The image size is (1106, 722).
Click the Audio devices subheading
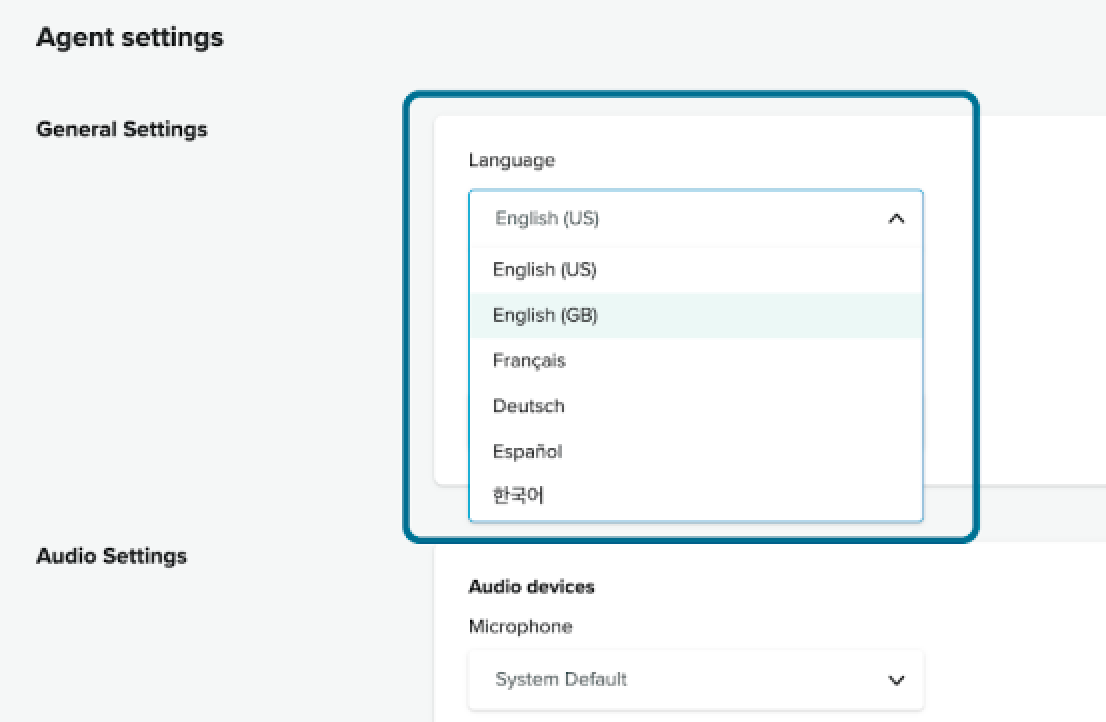(x=531, y=587)
